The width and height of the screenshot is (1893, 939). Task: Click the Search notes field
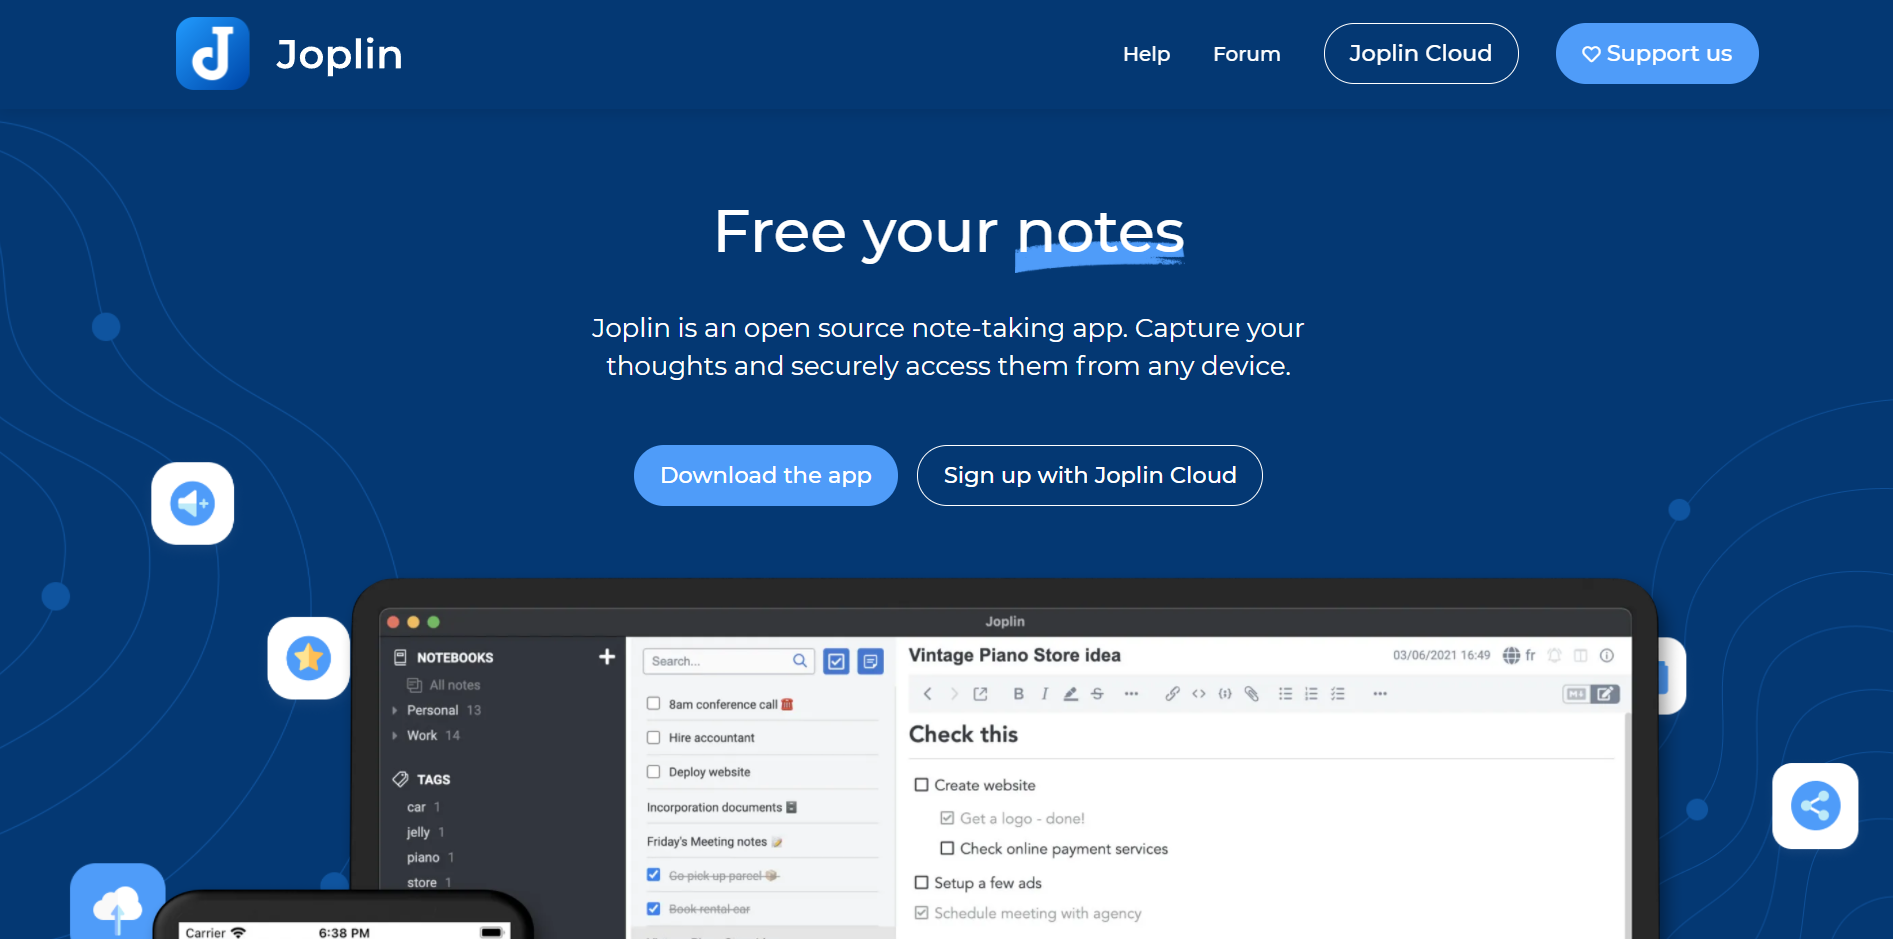pyautogui.click(x=718, y=661)
